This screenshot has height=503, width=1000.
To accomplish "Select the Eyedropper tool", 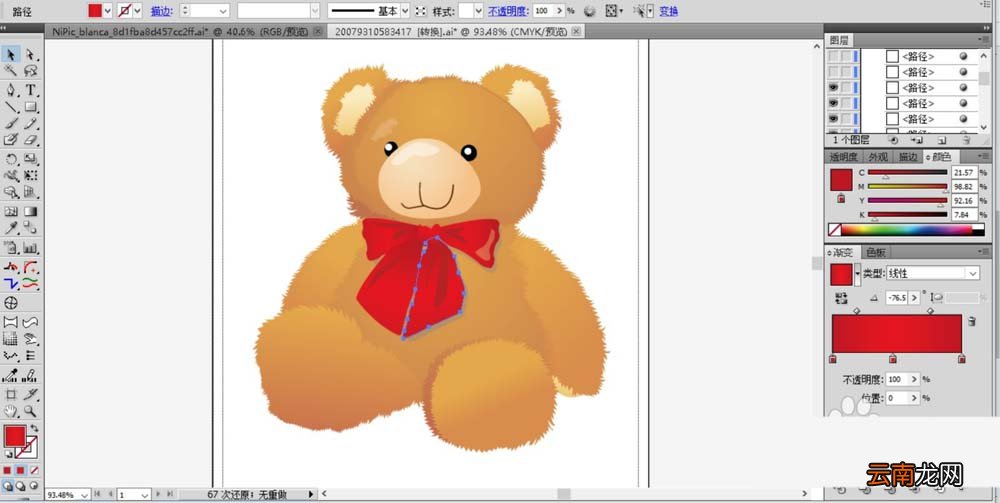I will pyautogui.click(x=11, y=228).
